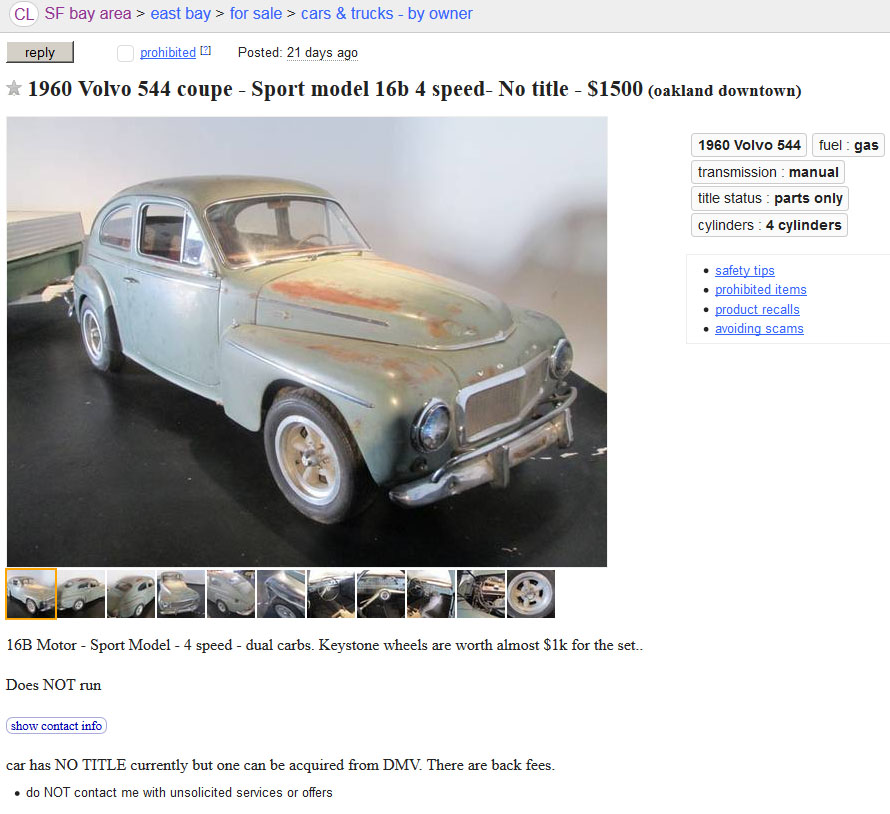The width and height of the screenshot is (890, 814).
Task: Click the main Volvo photo to enlarge
Action: (x=307, y=341)
